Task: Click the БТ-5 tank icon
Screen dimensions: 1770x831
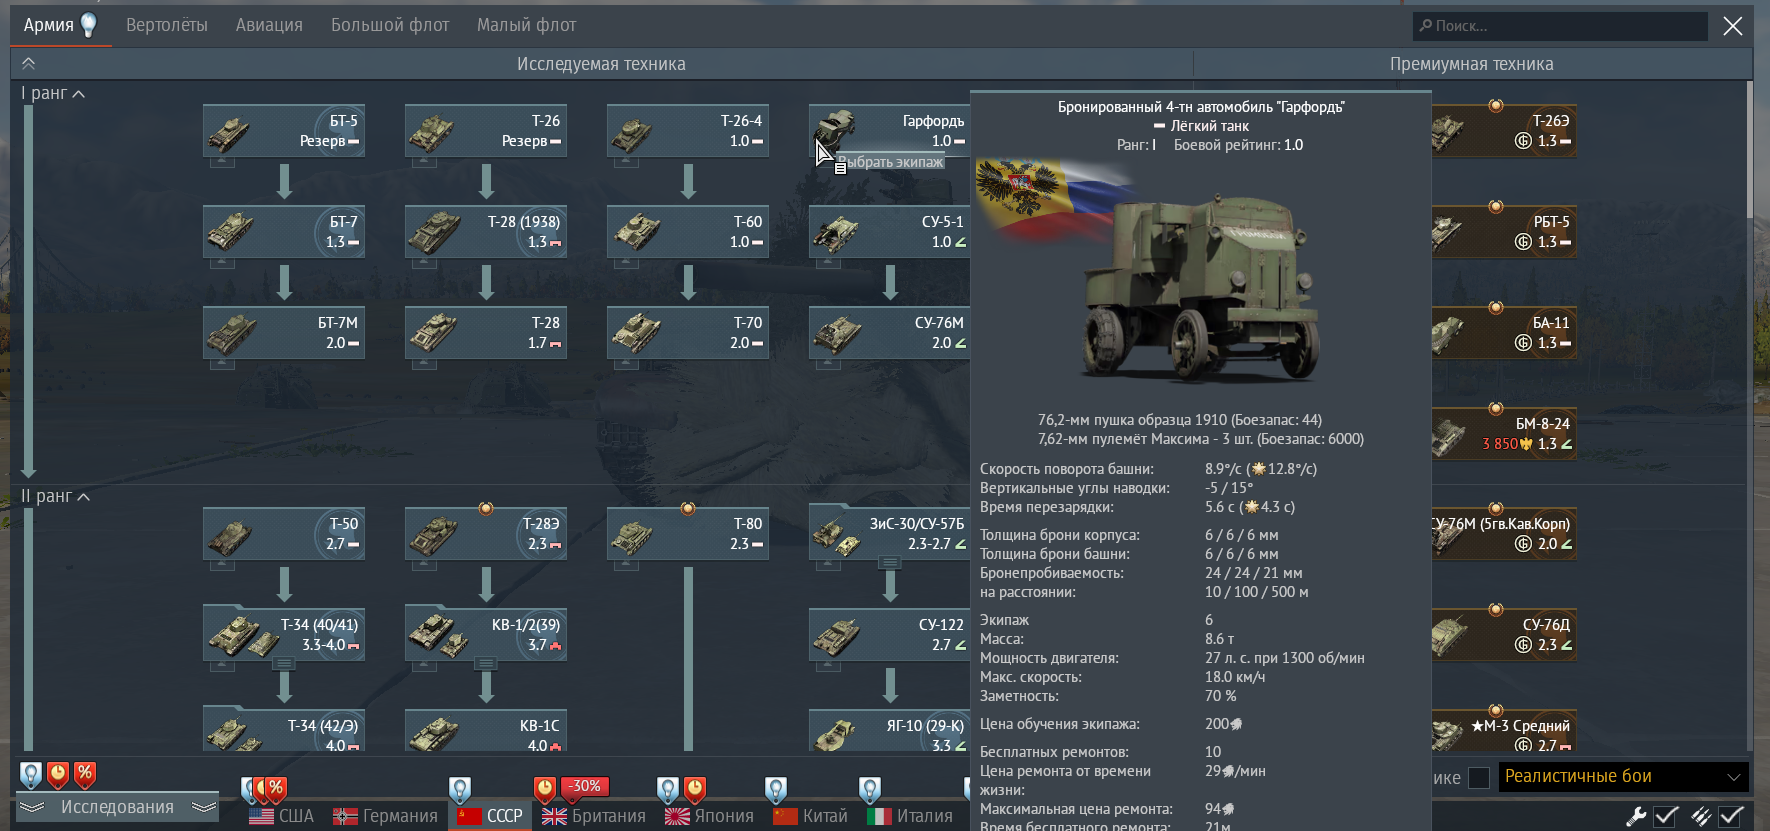Action: 230,133
